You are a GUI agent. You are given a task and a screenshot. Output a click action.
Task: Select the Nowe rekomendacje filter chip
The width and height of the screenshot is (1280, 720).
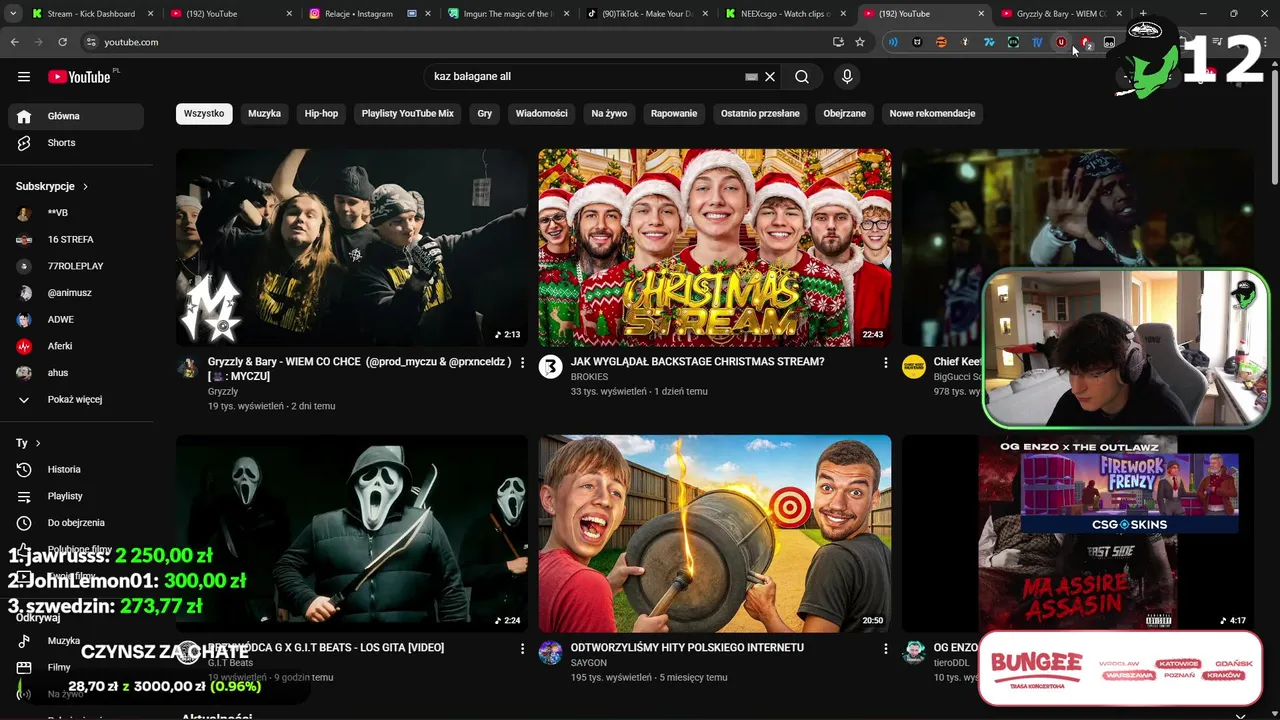(932, 114)
